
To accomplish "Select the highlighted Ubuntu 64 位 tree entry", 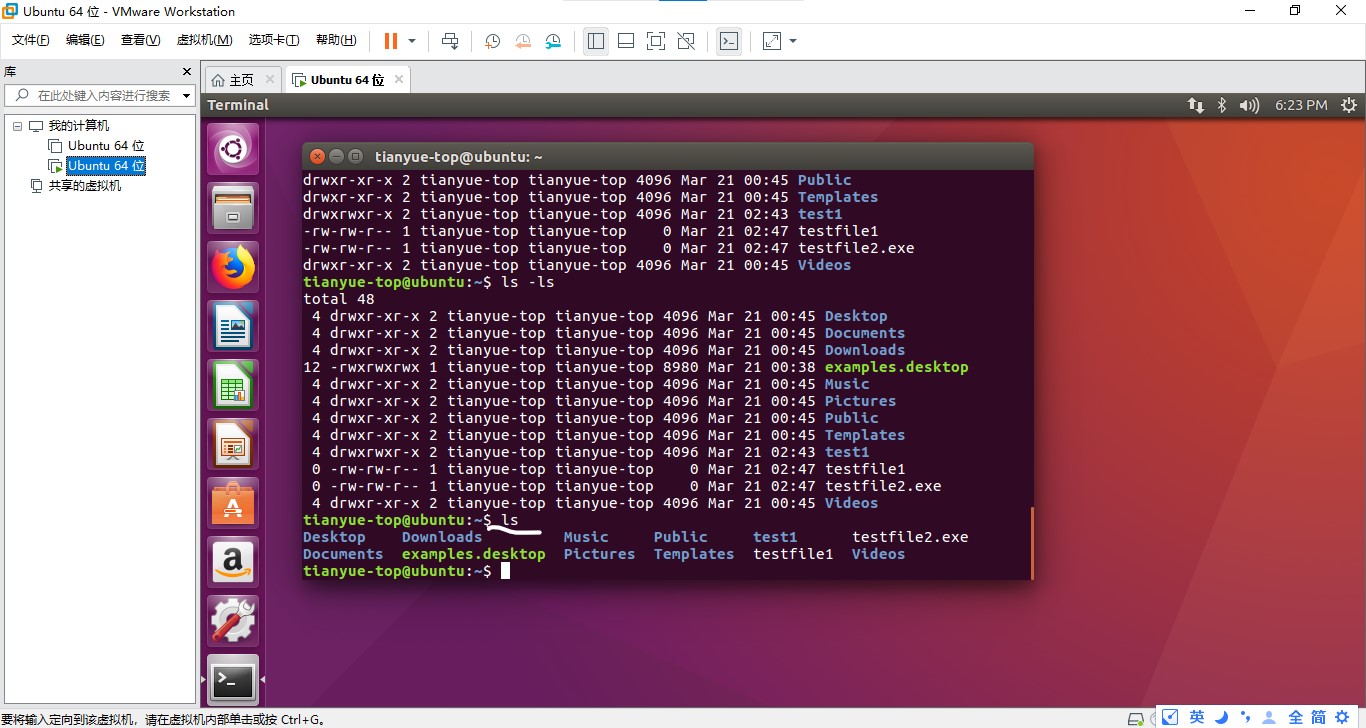I will (105, 166).
